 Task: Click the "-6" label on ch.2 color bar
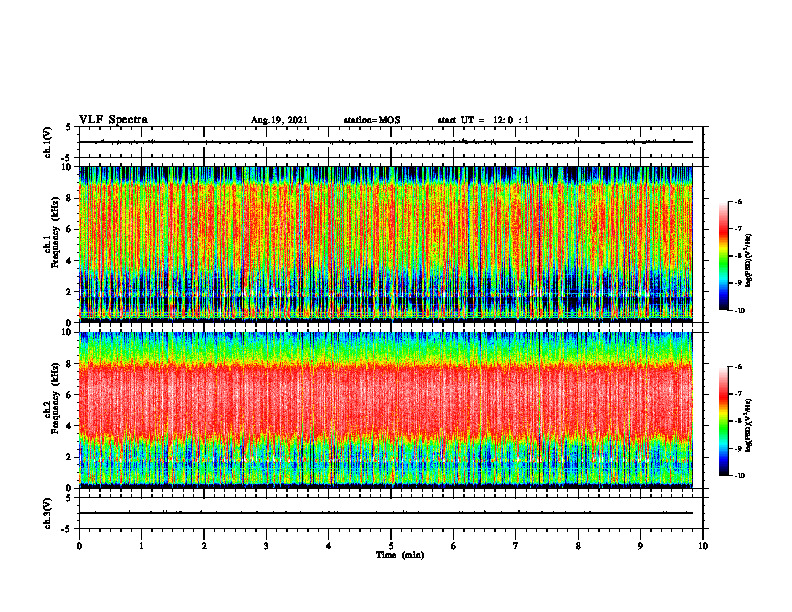738,367
